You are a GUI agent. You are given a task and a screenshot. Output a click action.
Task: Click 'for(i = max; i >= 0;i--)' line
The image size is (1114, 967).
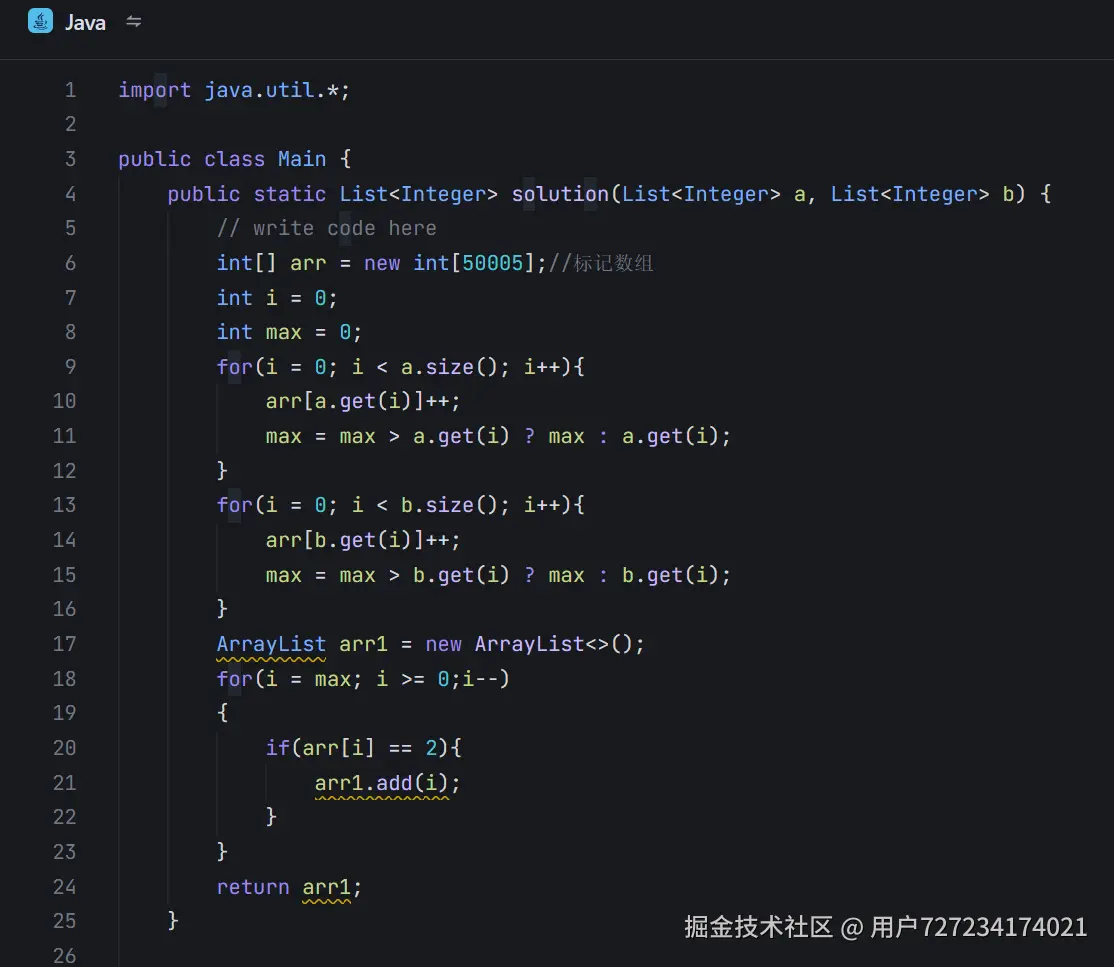(363, 679)
